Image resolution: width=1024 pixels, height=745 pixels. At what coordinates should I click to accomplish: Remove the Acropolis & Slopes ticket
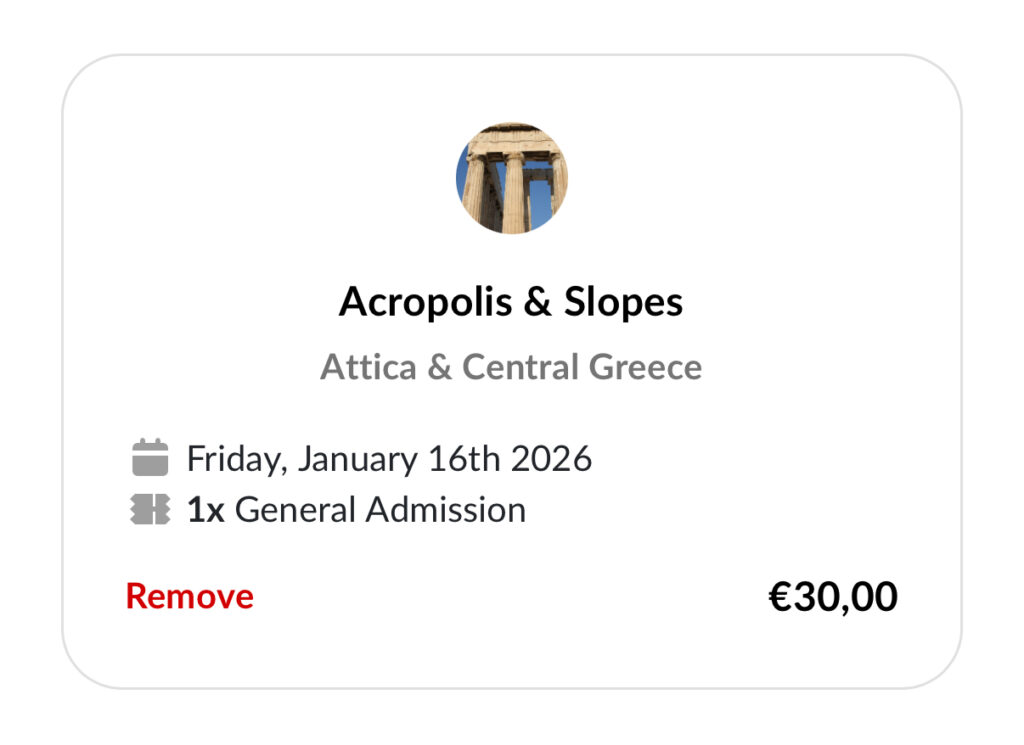pos(190,596)
